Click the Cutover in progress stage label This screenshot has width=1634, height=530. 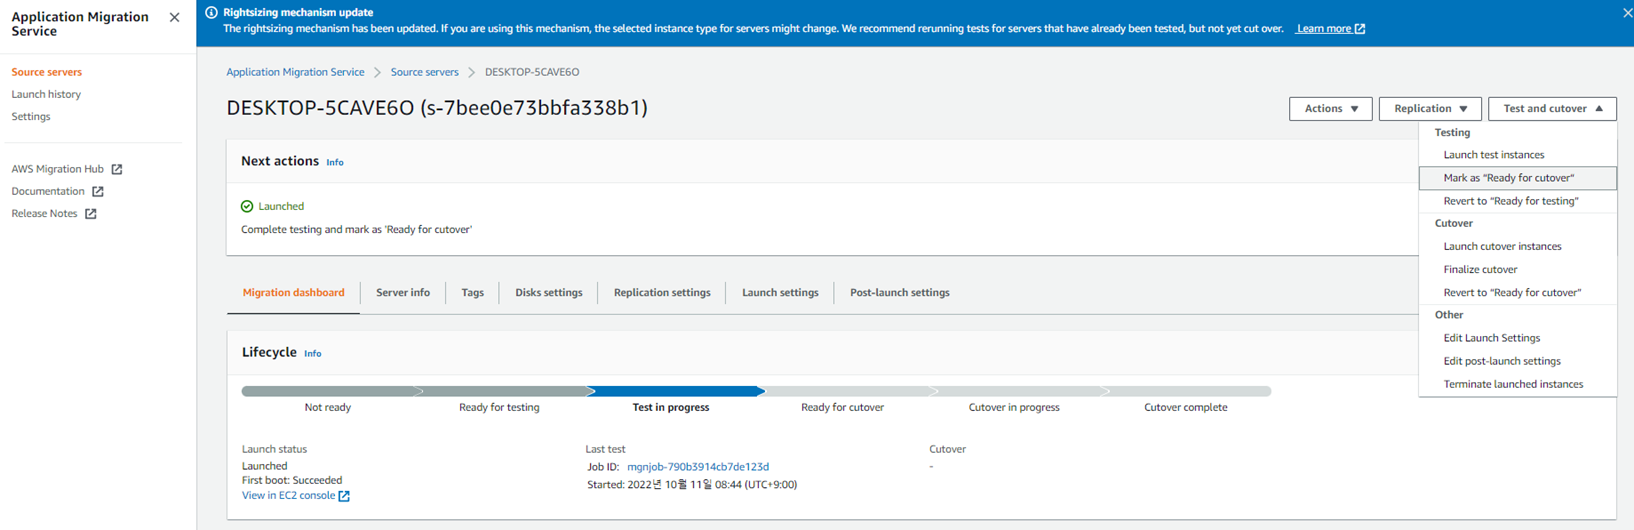tap(1014, 407)
